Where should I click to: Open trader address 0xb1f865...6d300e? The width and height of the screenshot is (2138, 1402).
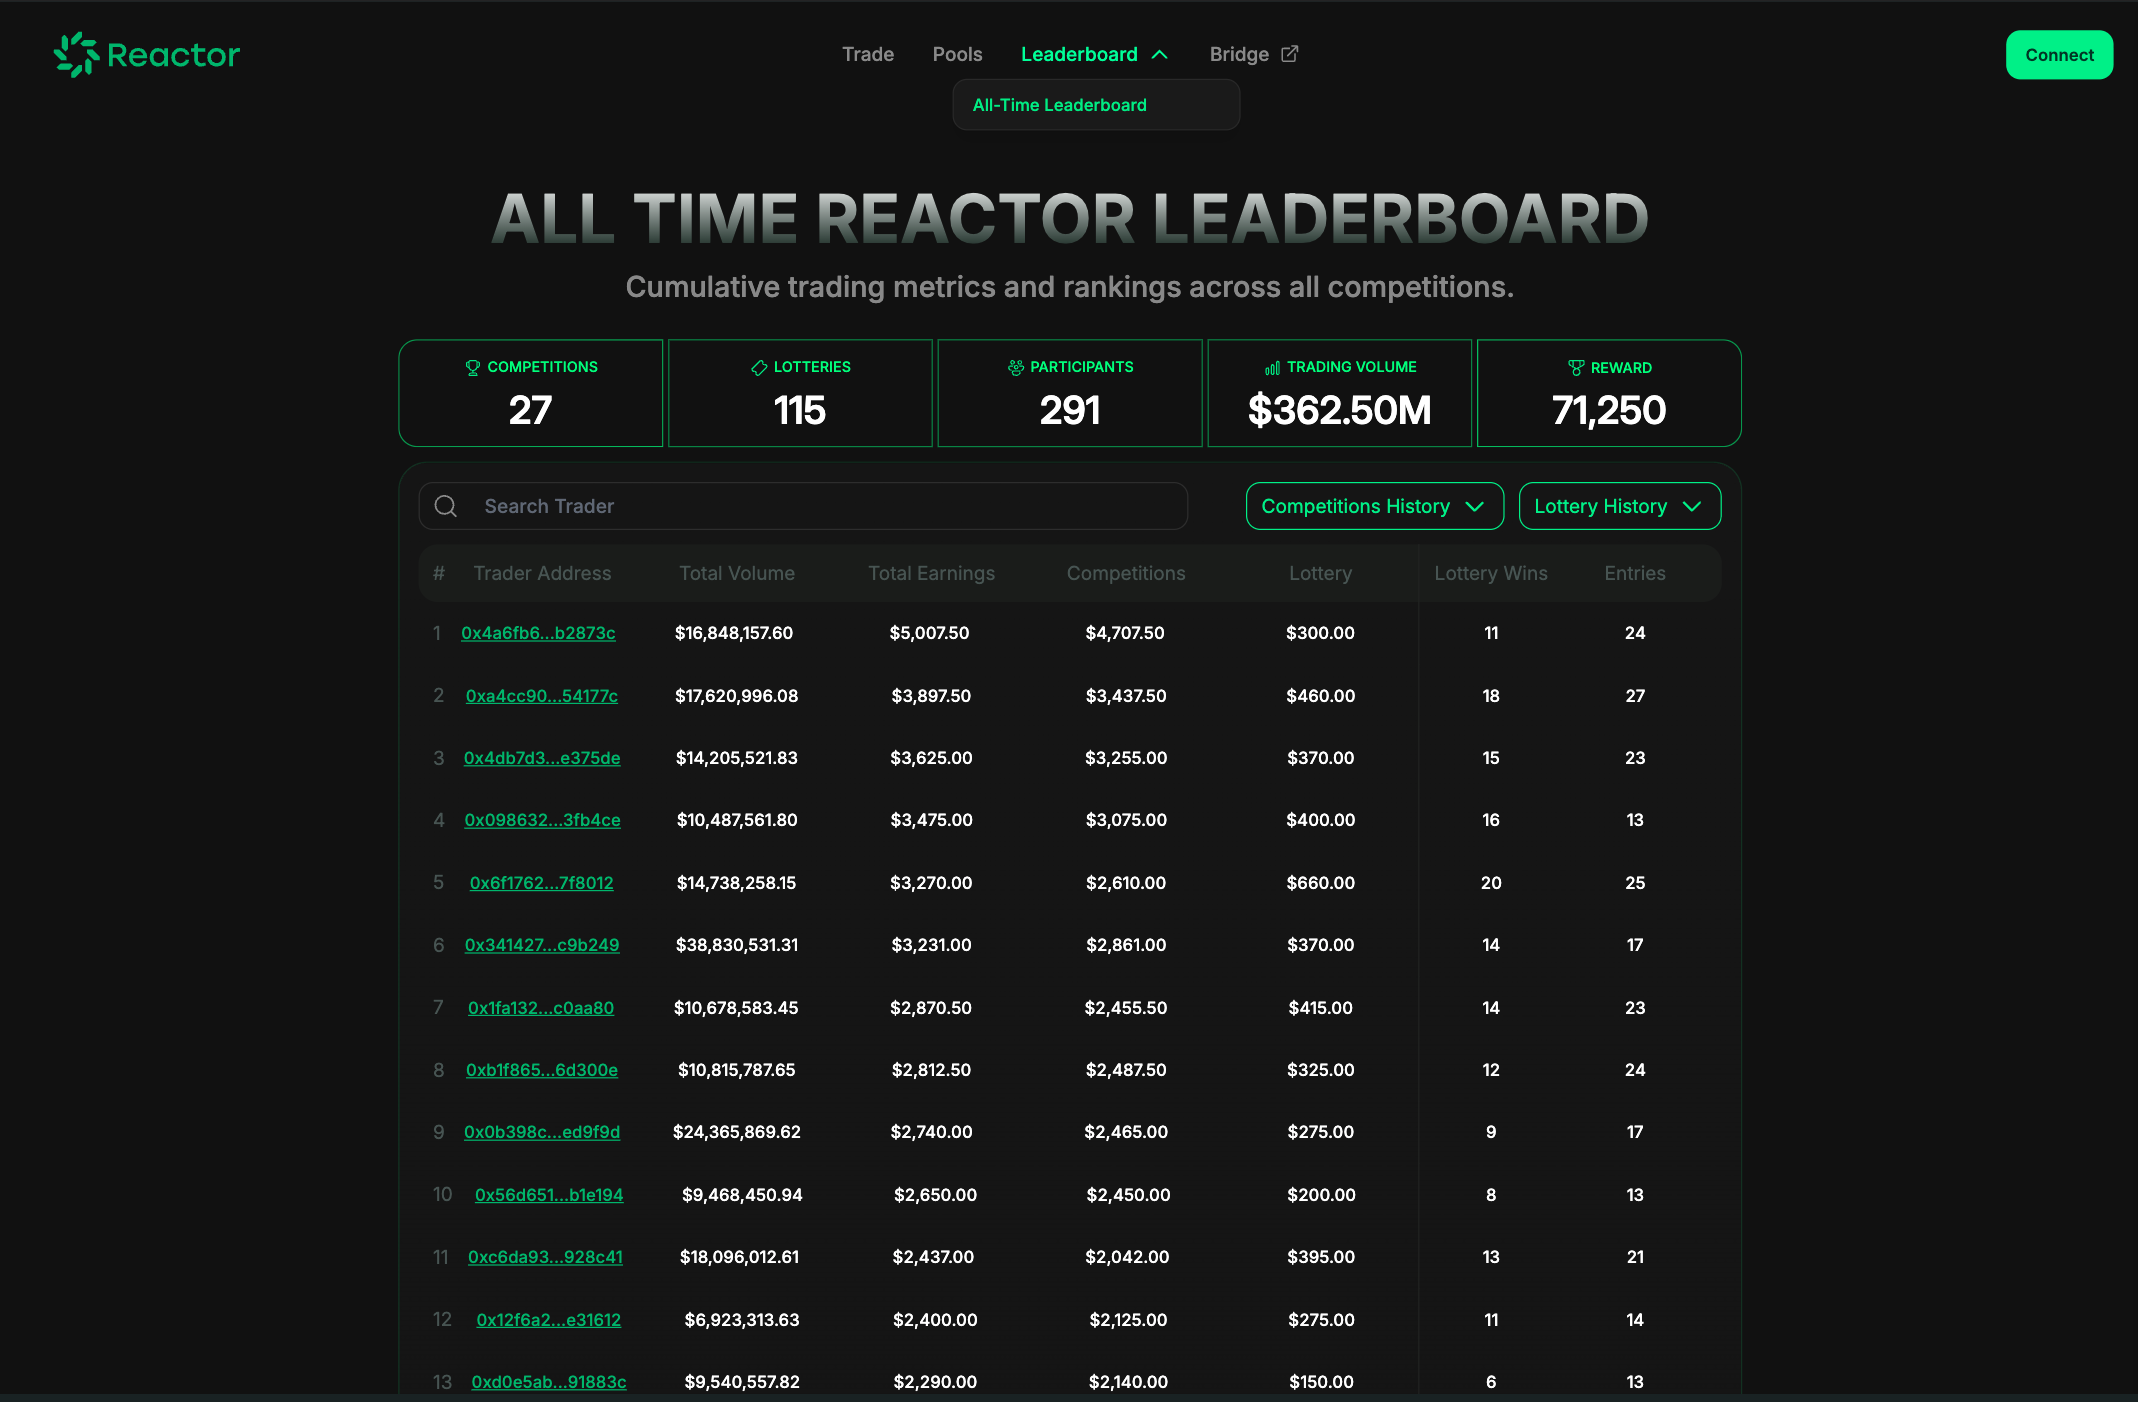[x=542, y=1070]
